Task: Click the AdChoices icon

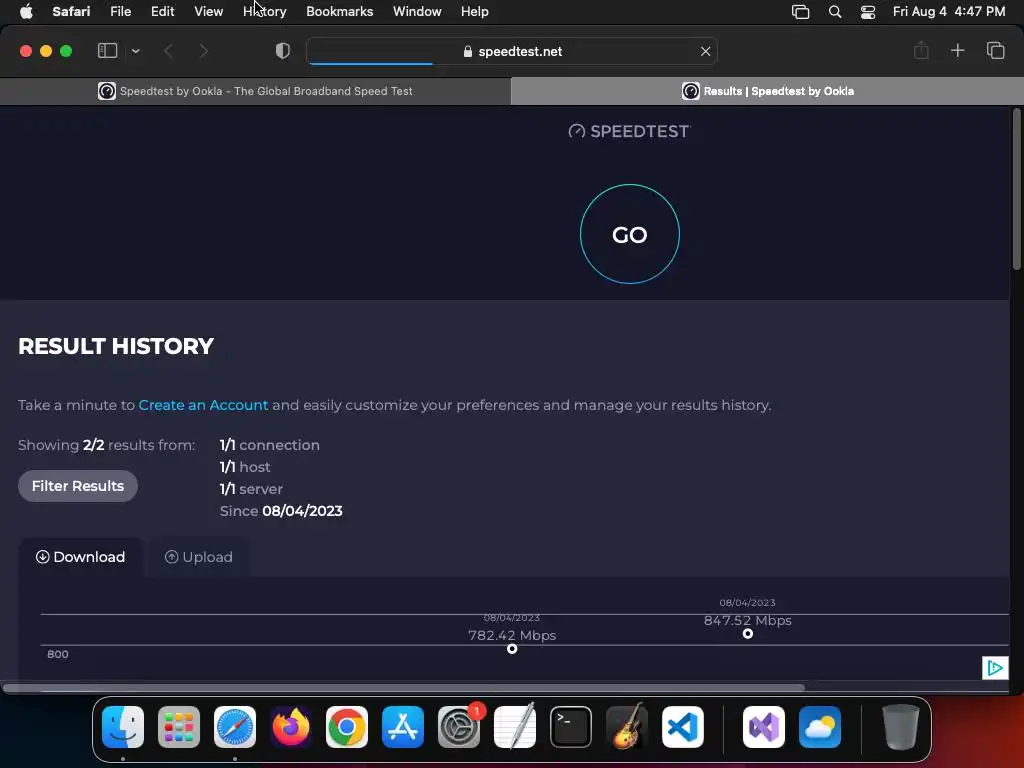Action: tap(995, 667)
